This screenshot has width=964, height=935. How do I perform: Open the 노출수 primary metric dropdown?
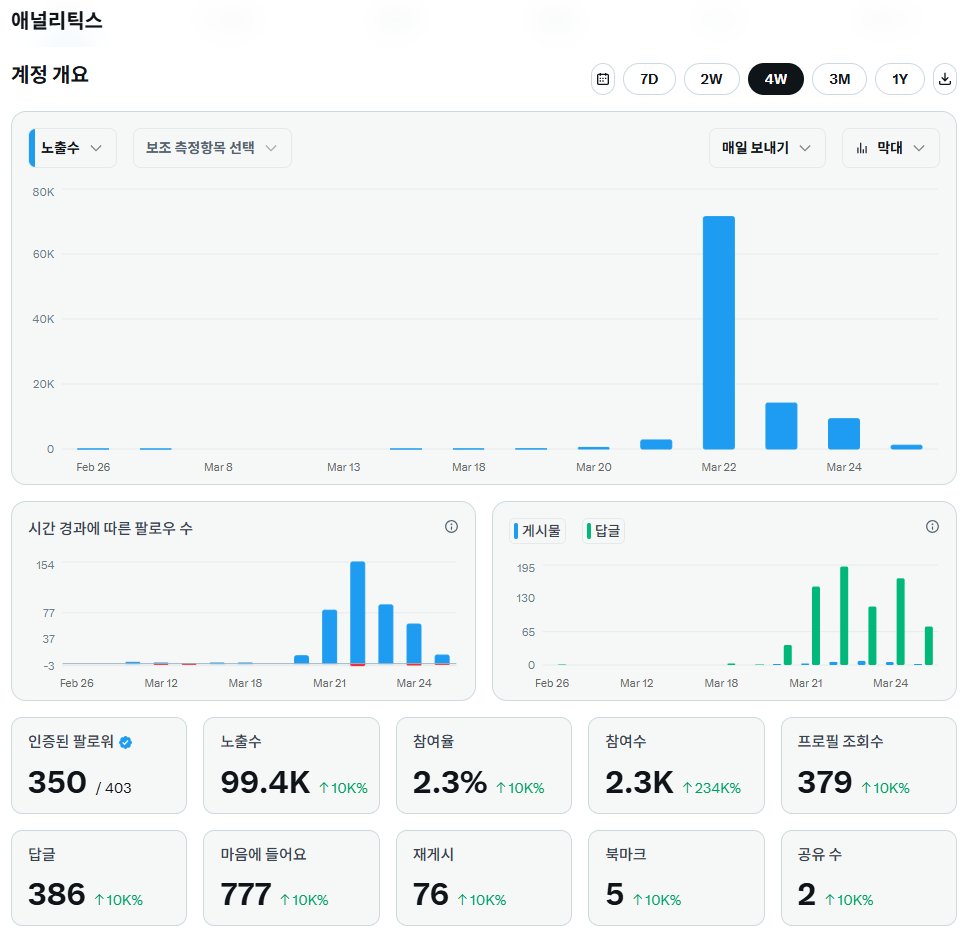(73, 148)
